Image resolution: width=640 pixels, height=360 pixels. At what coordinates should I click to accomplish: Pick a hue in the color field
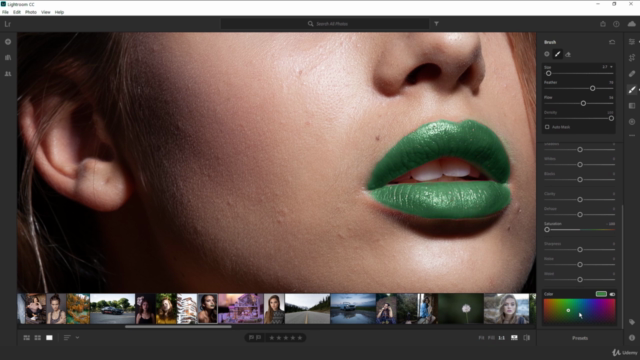coord(579,311)
